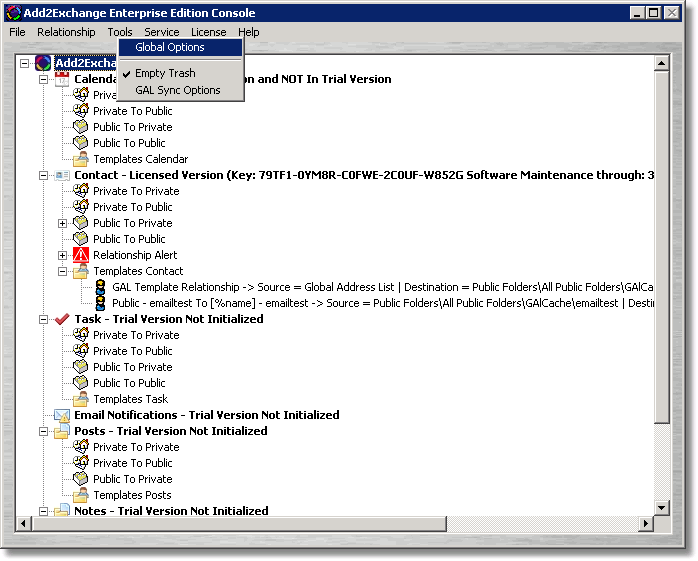Select the GAL Template Relationship row
This screenshot has height=561, width=698.
[x=383, y=287]
